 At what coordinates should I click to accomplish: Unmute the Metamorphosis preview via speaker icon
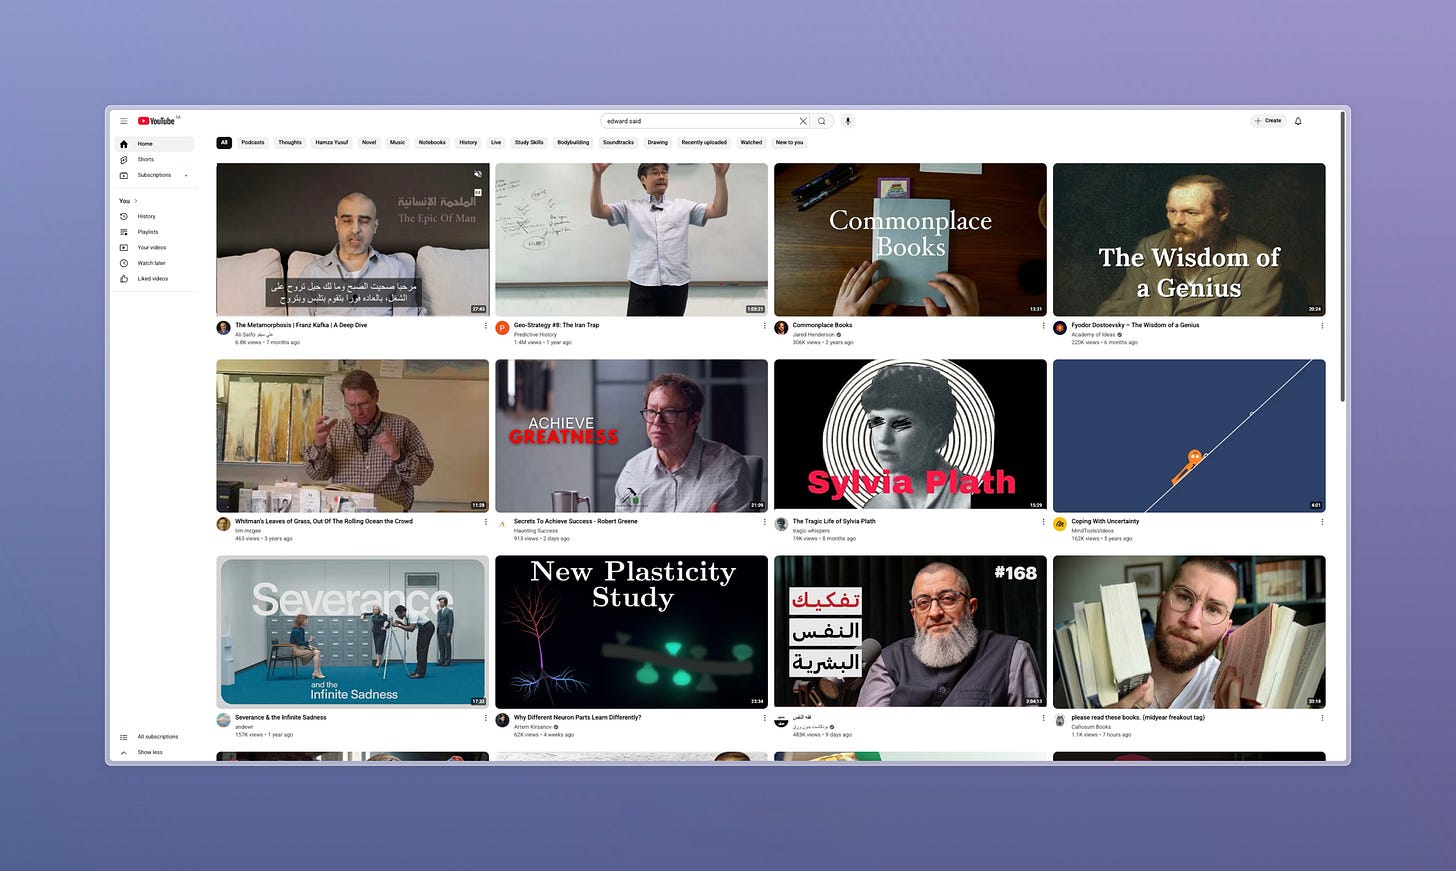point(478,174)
